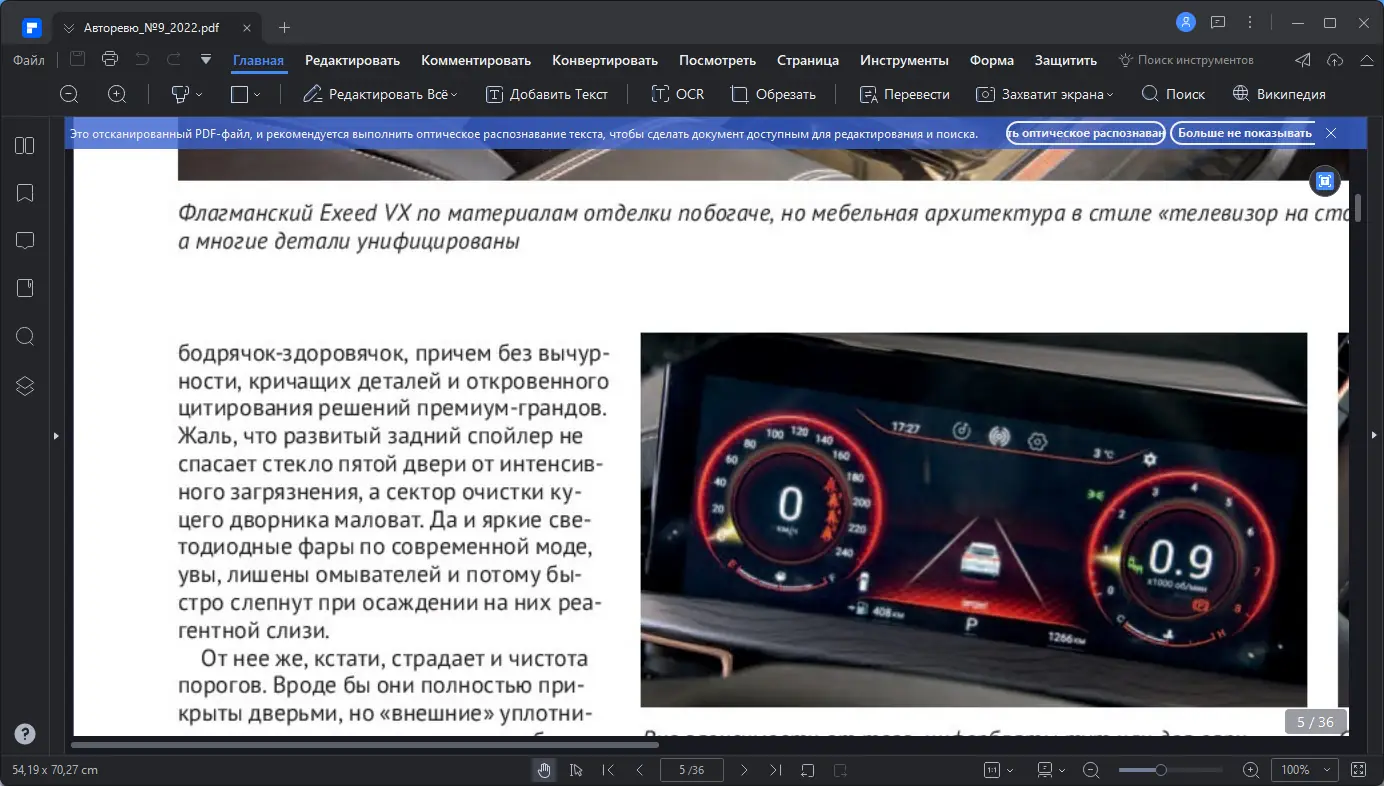Open the bookmarks panel in the sidebar
The width and height of the screenshot is (1384, 786).
click(25, 193)
